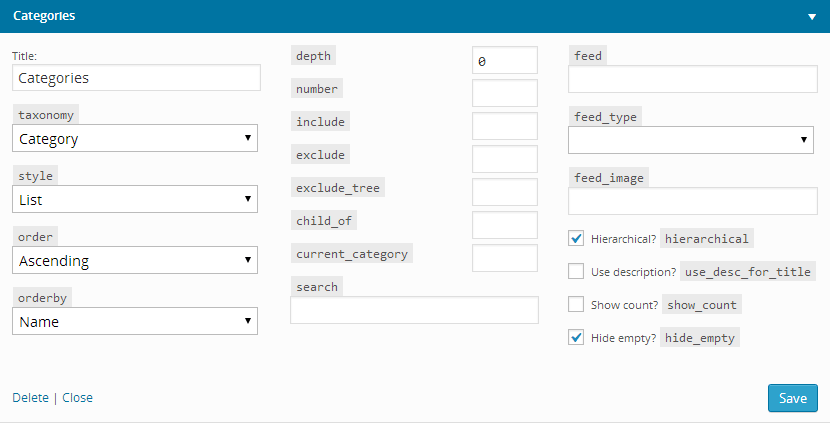Viewport: 830px width, 423px height.
Task: Open the style dropdown showing List
Action: coord(135,199)
